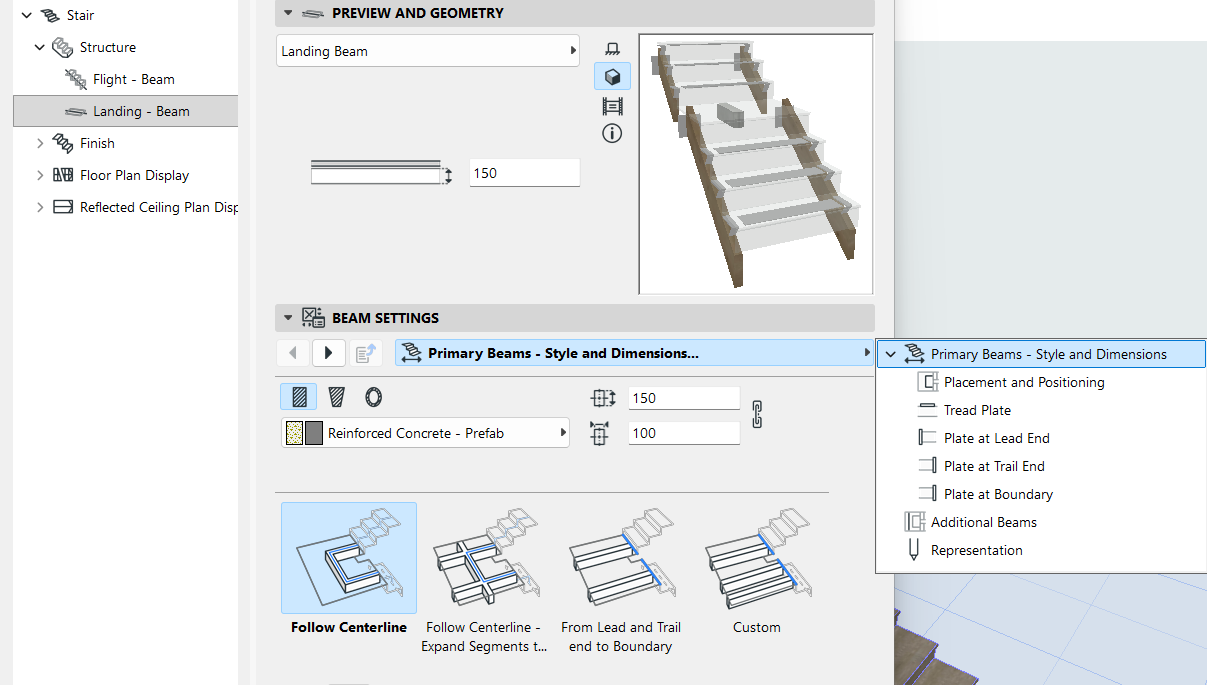Click the PREVIEW AND GEOMETRY header icon
This screenshot has width=1207, height=685.
[x=313, y=13]
